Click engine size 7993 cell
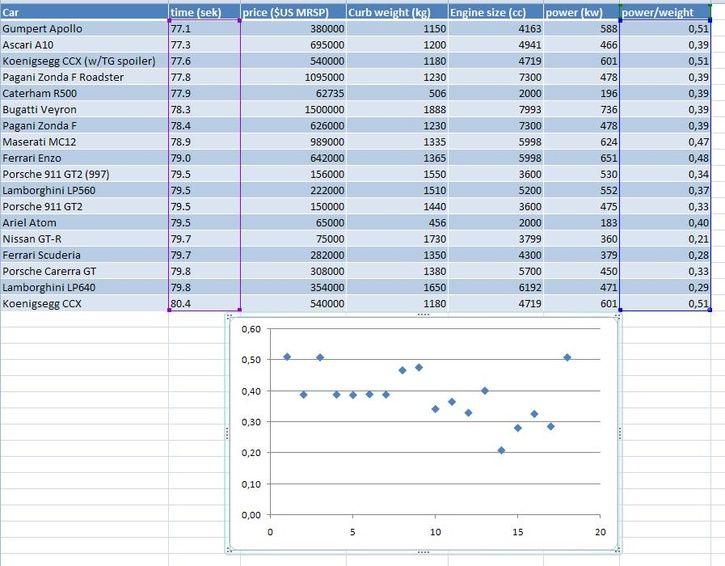Image resolution: width=725 pixels, height=566 pixels. [496, 110]
